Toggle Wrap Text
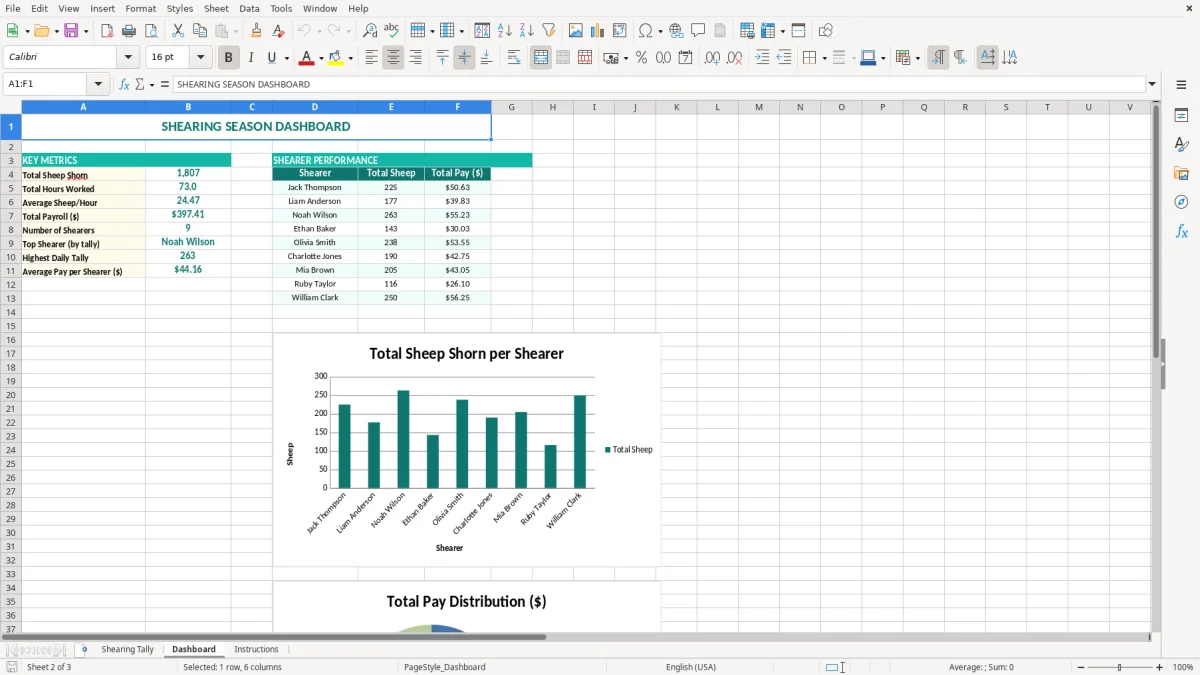Image resolution: width=1200 pixels, height=675 pixels. point(514,58)
